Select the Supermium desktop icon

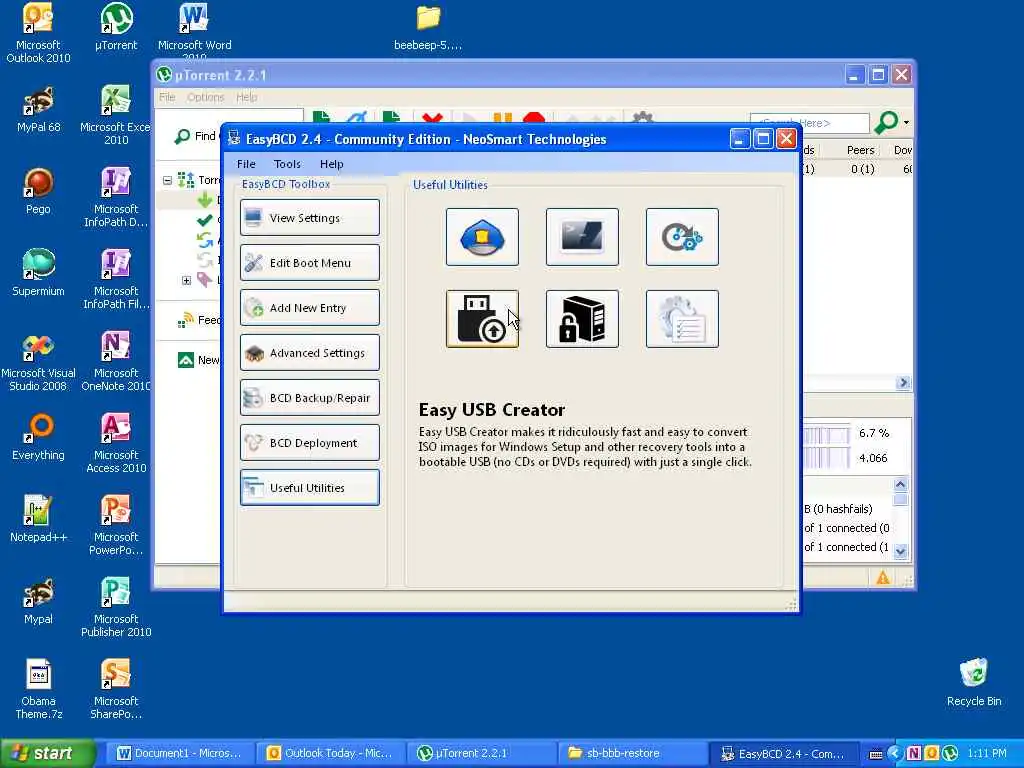38,273
